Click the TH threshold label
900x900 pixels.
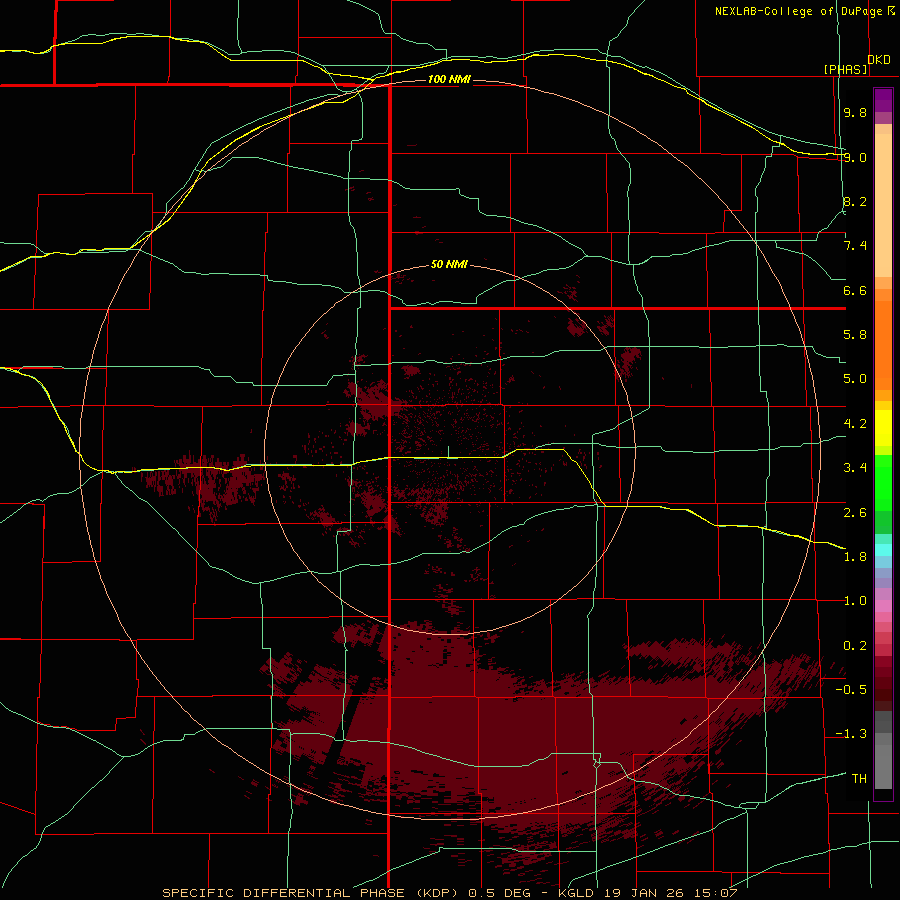click(859, 779)
